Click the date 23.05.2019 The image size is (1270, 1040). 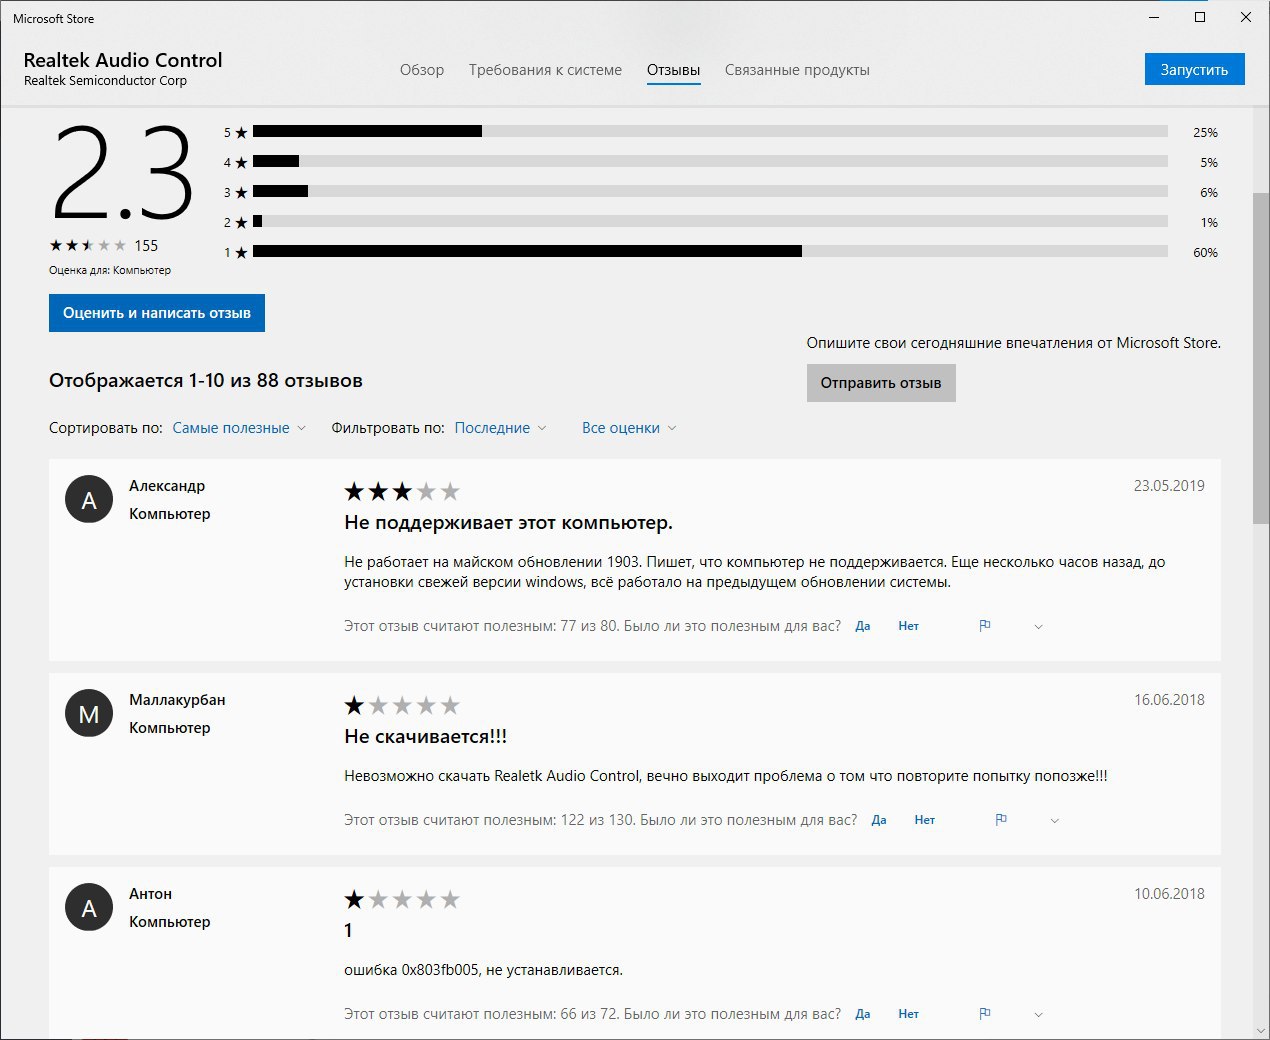click(x=1169, y=486)
